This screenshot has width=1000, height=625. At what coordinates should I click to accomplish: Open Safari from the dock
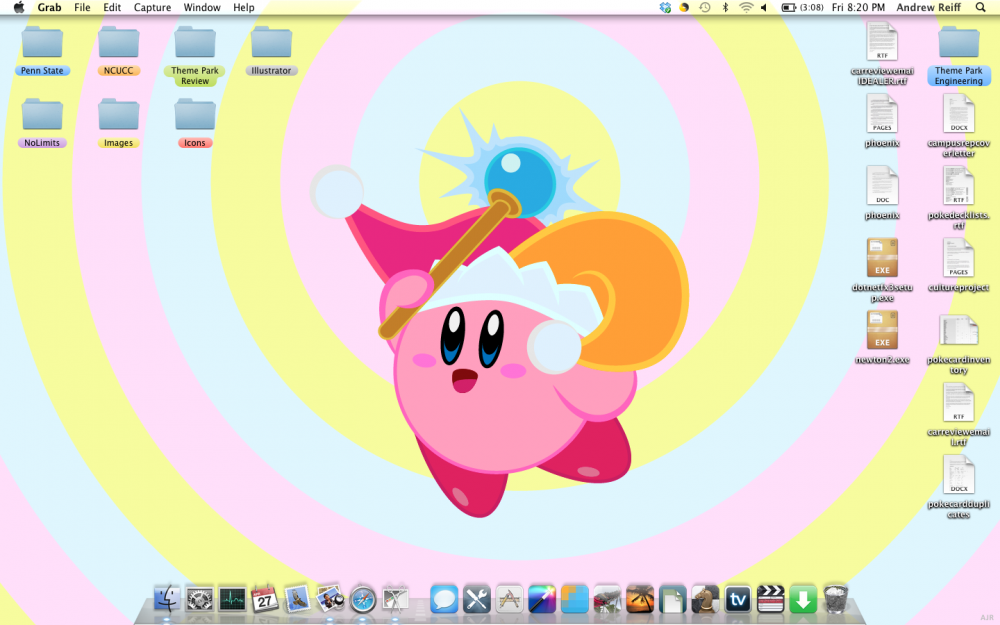point(361,600)
